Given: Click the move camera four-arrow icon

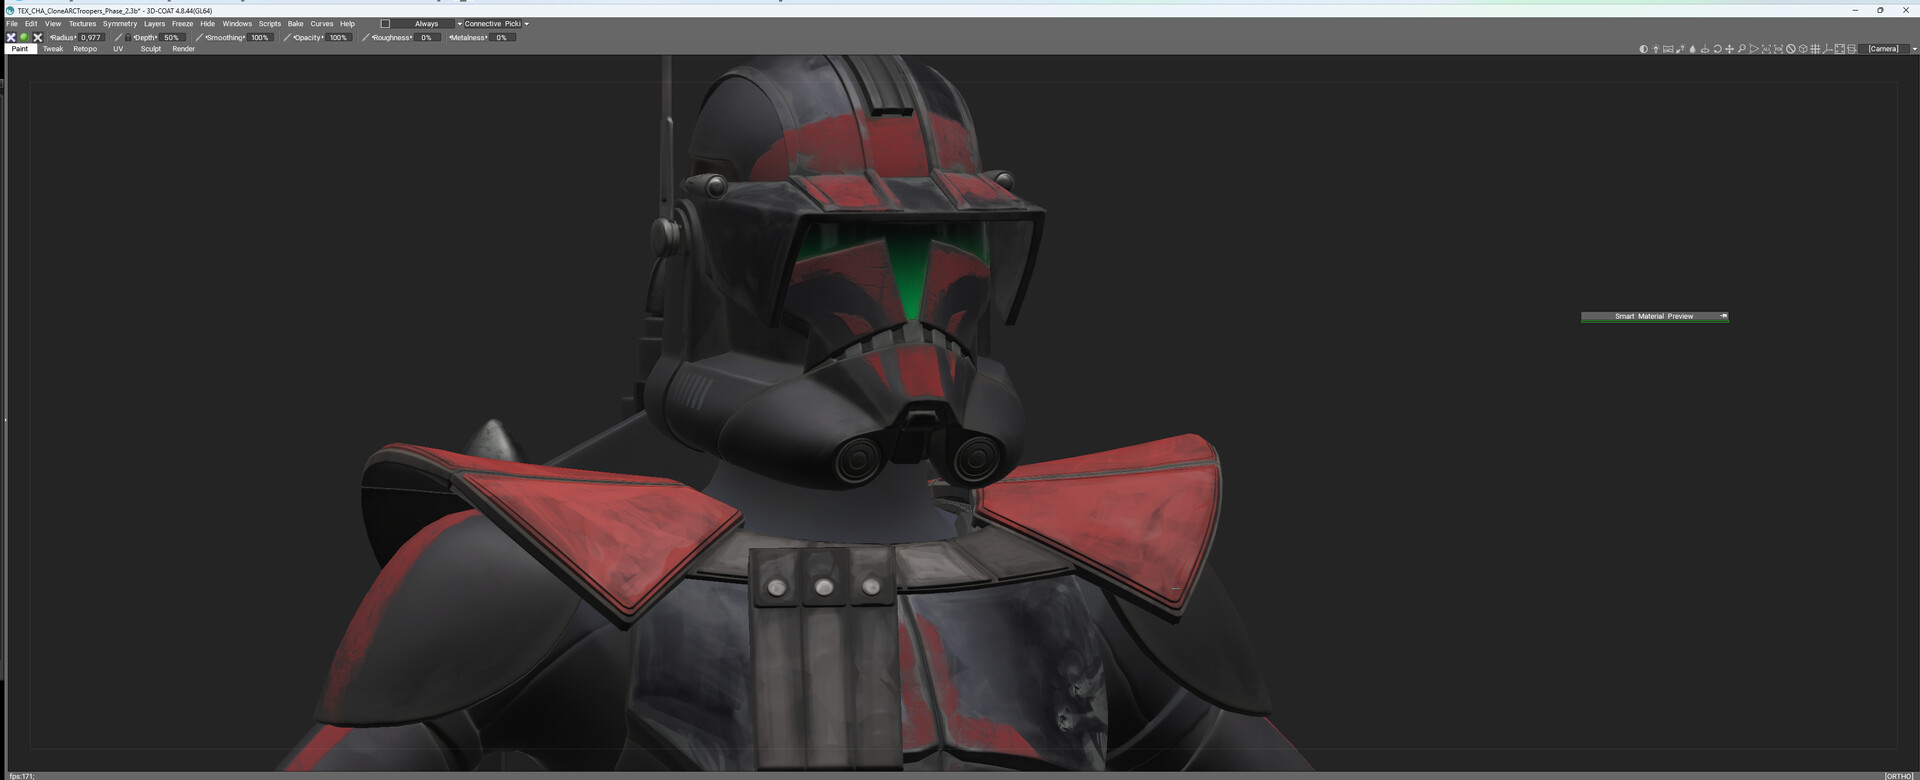Looking at the screenshot, I should pyautogui.click(x=1730, y=49).
